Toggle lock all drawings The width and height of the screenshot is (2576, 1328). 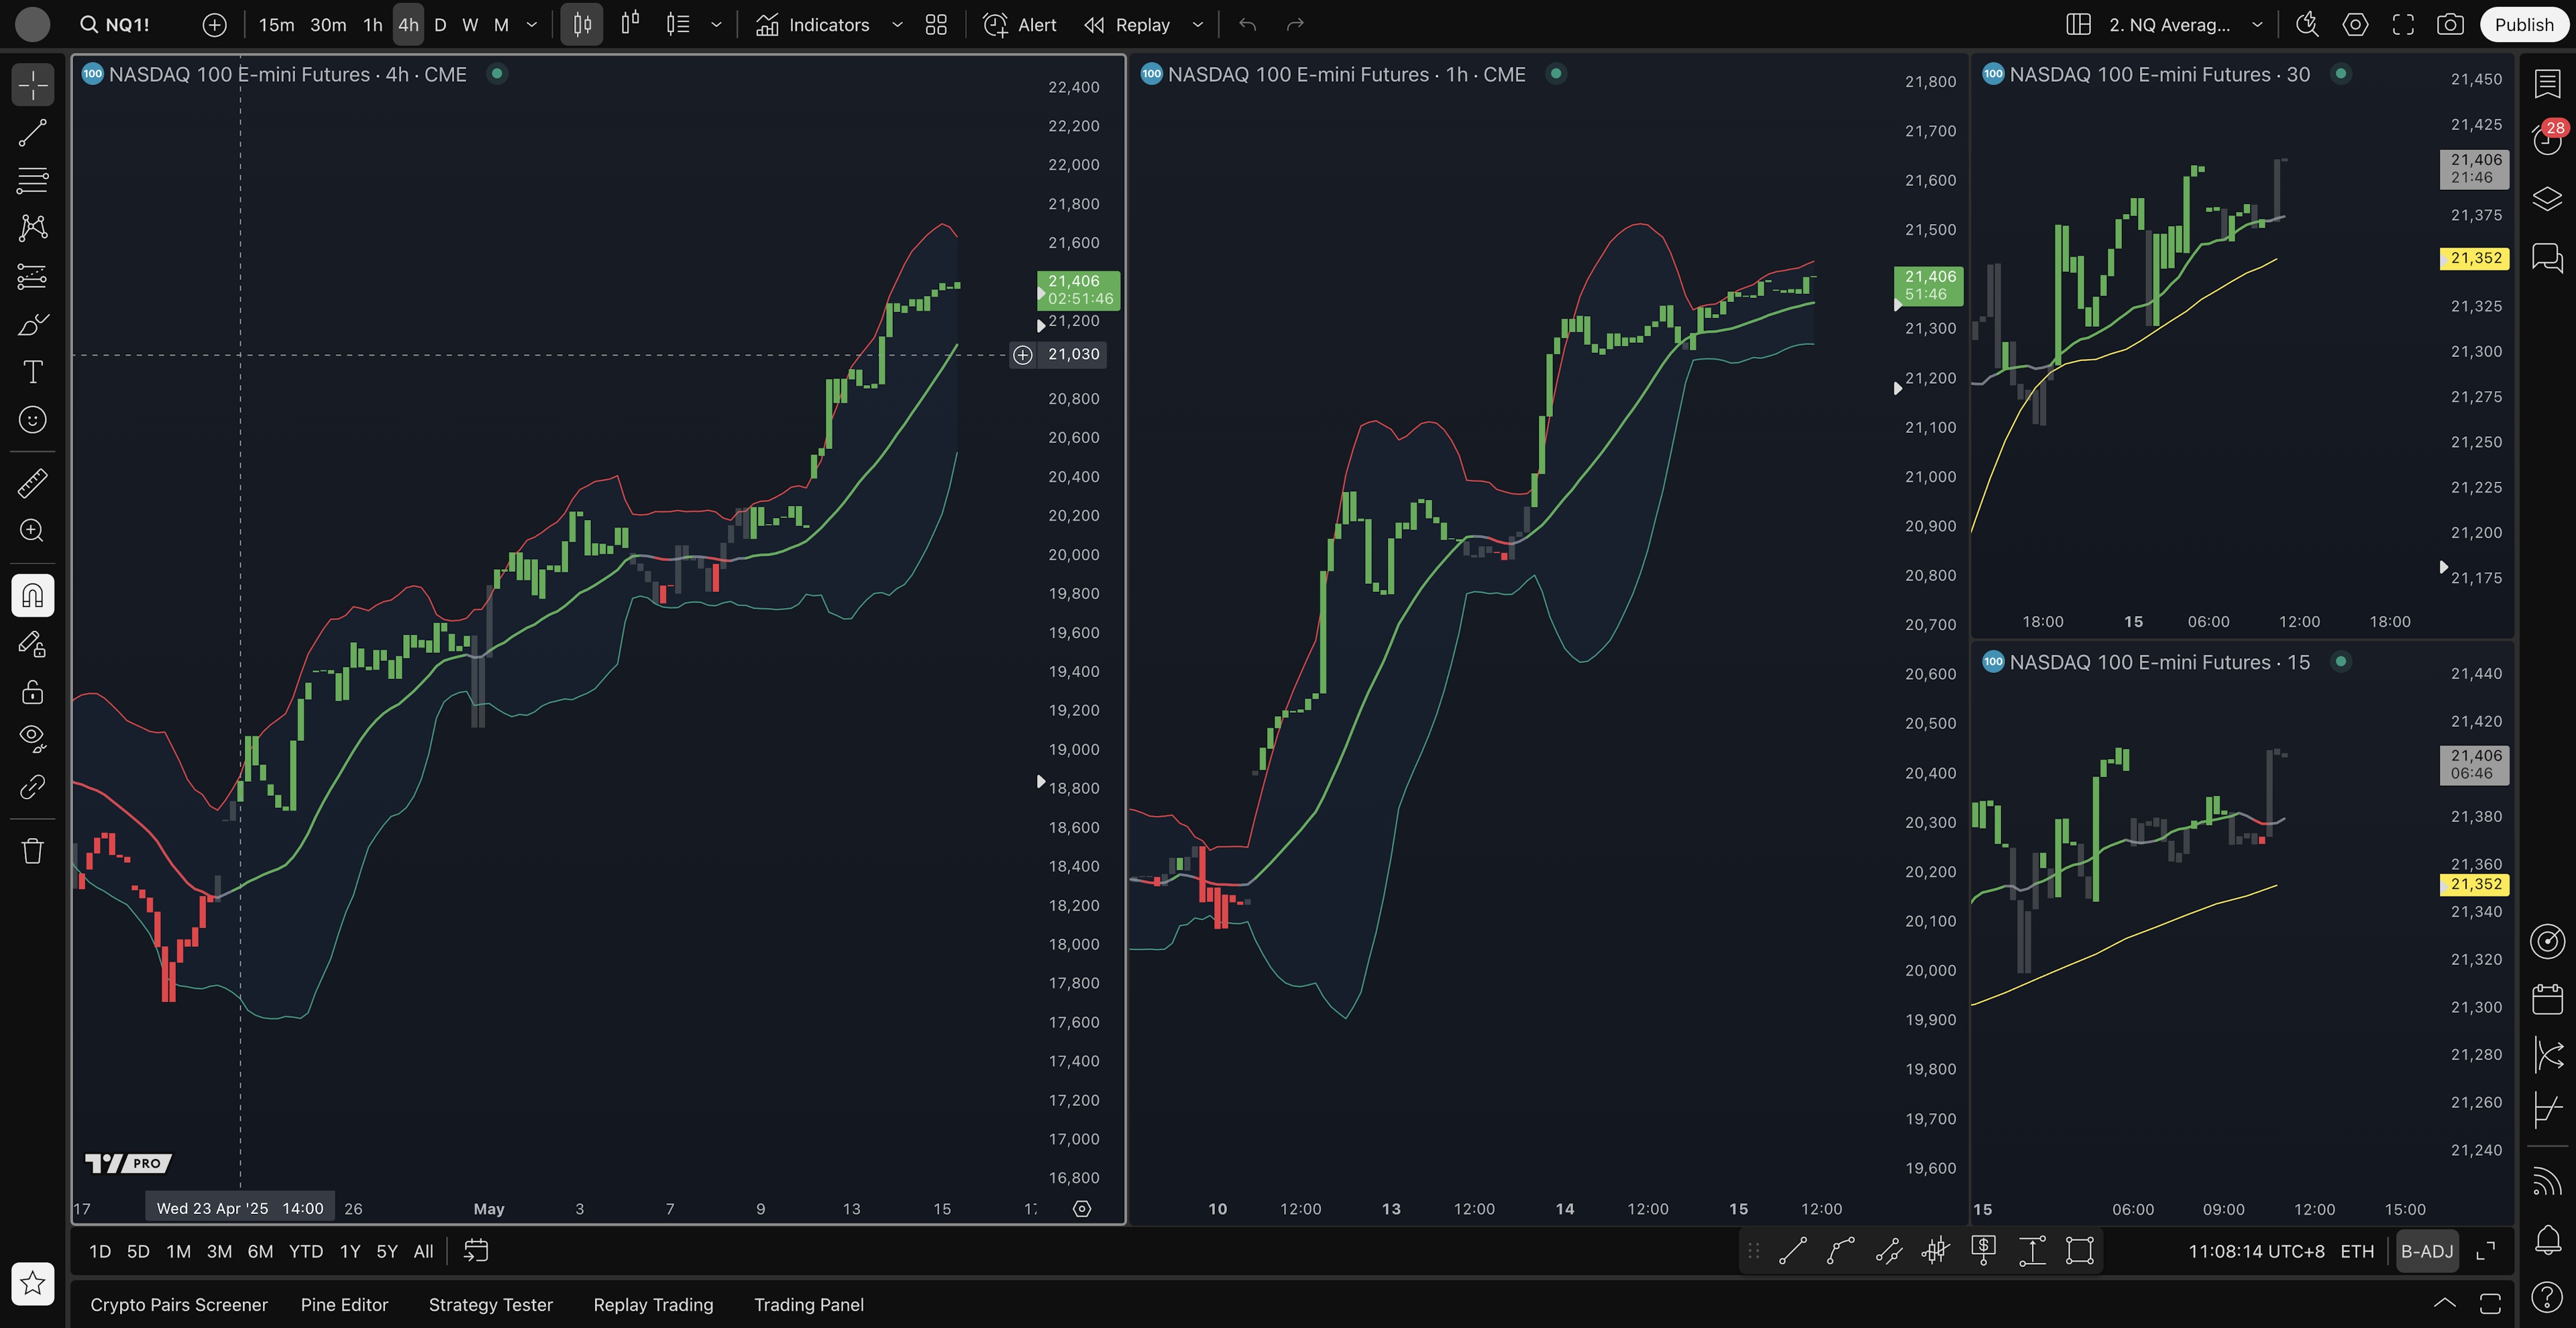point(32,692)
